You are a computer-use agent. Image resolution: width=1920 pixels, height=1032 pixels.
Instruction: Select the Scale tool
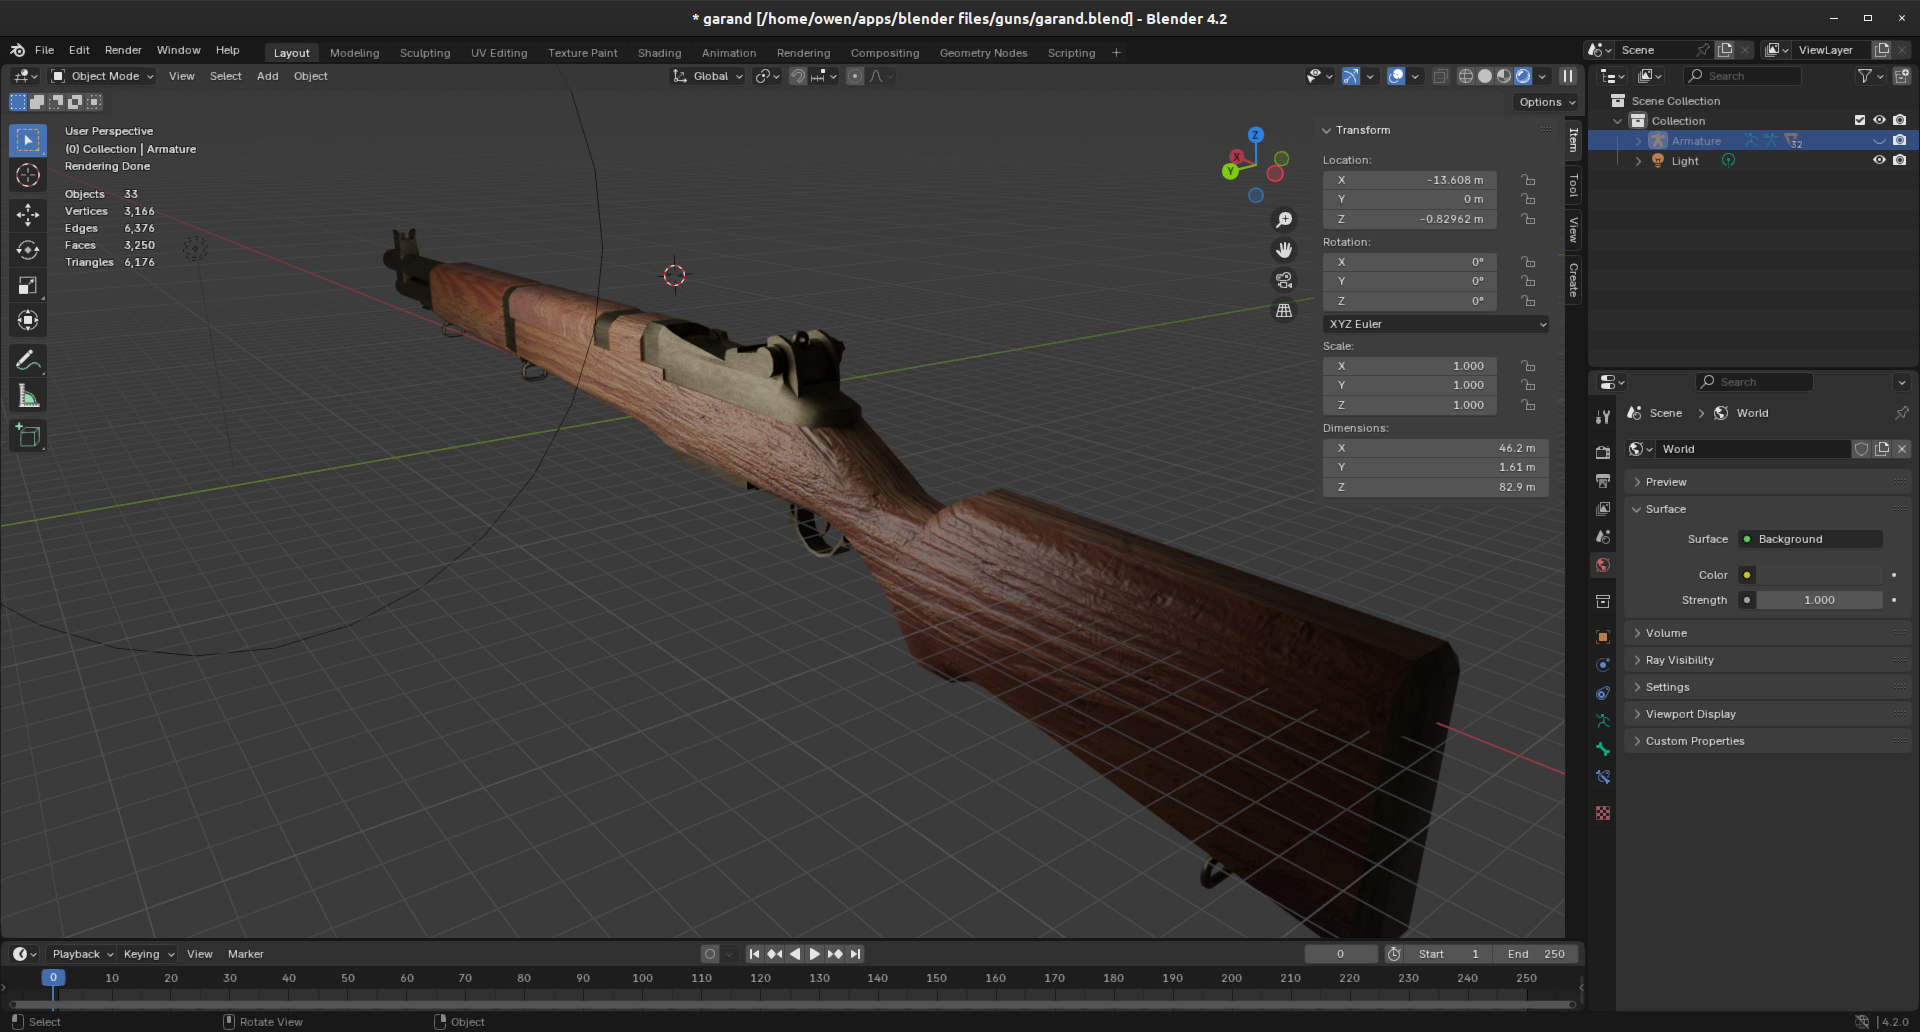[x=28, y=285]
